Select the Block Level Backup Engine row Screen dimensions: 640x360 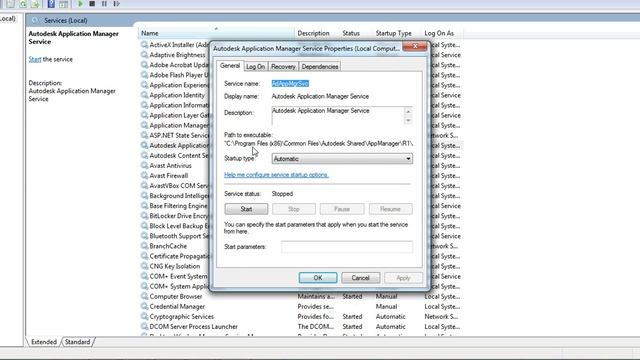(175, 226)
